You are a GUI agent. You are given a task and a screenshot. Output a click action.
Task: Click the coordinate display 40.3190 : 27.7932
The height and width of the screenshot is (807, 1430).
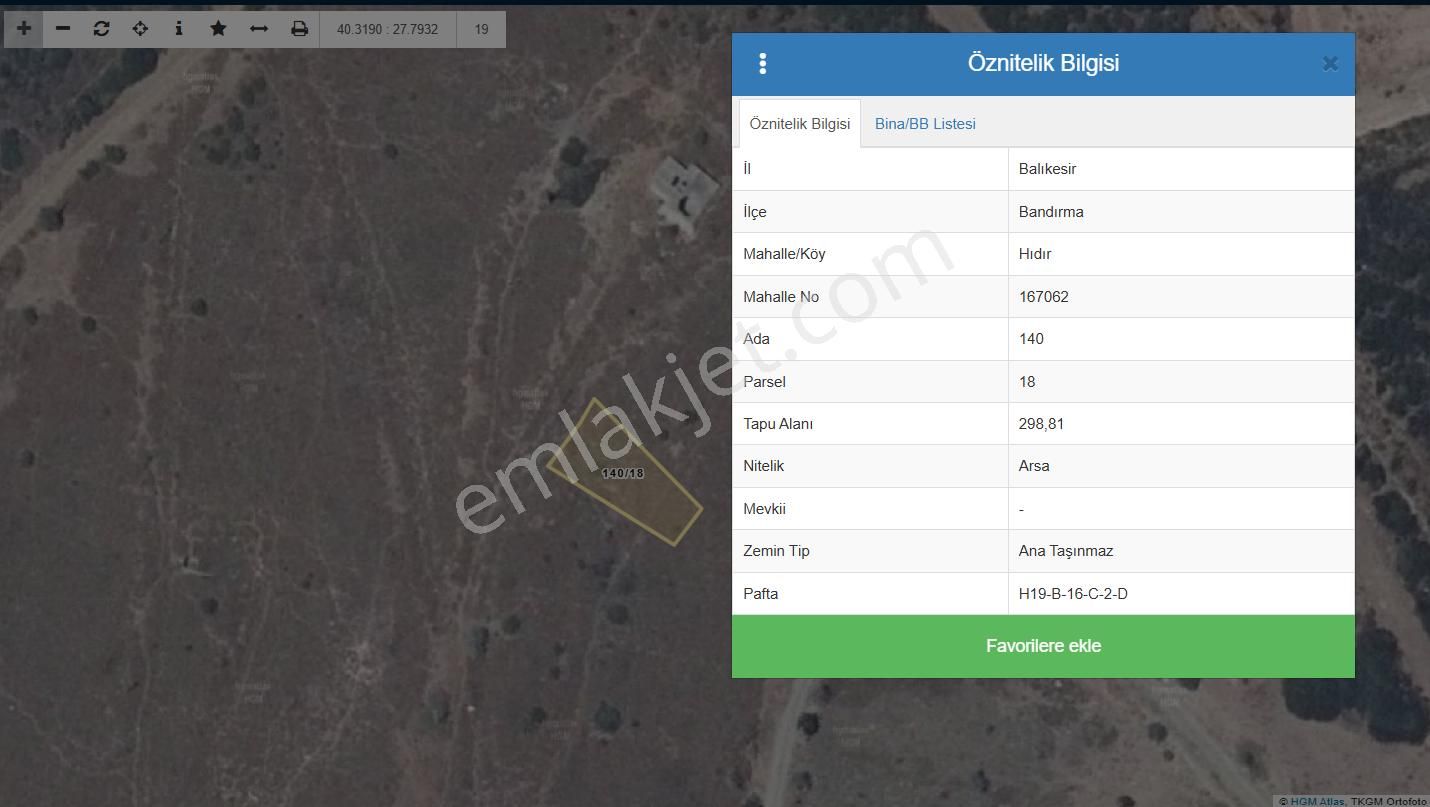[x=388, y=29]
